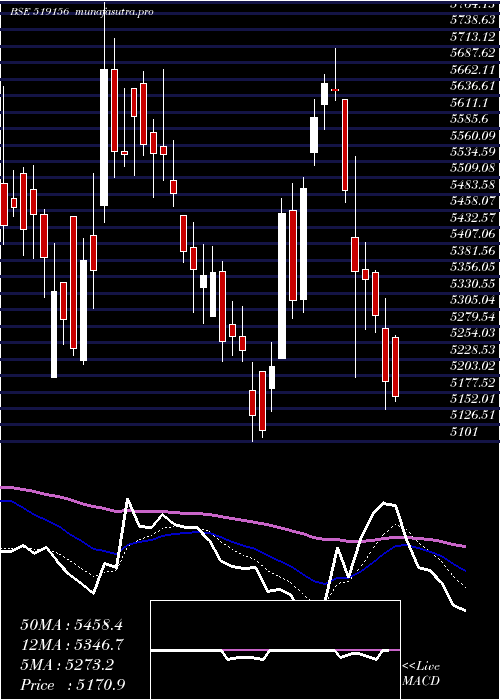Click the Price : 5170.9 readout
The image size is (500, 700).
click(x=73, y=684)
